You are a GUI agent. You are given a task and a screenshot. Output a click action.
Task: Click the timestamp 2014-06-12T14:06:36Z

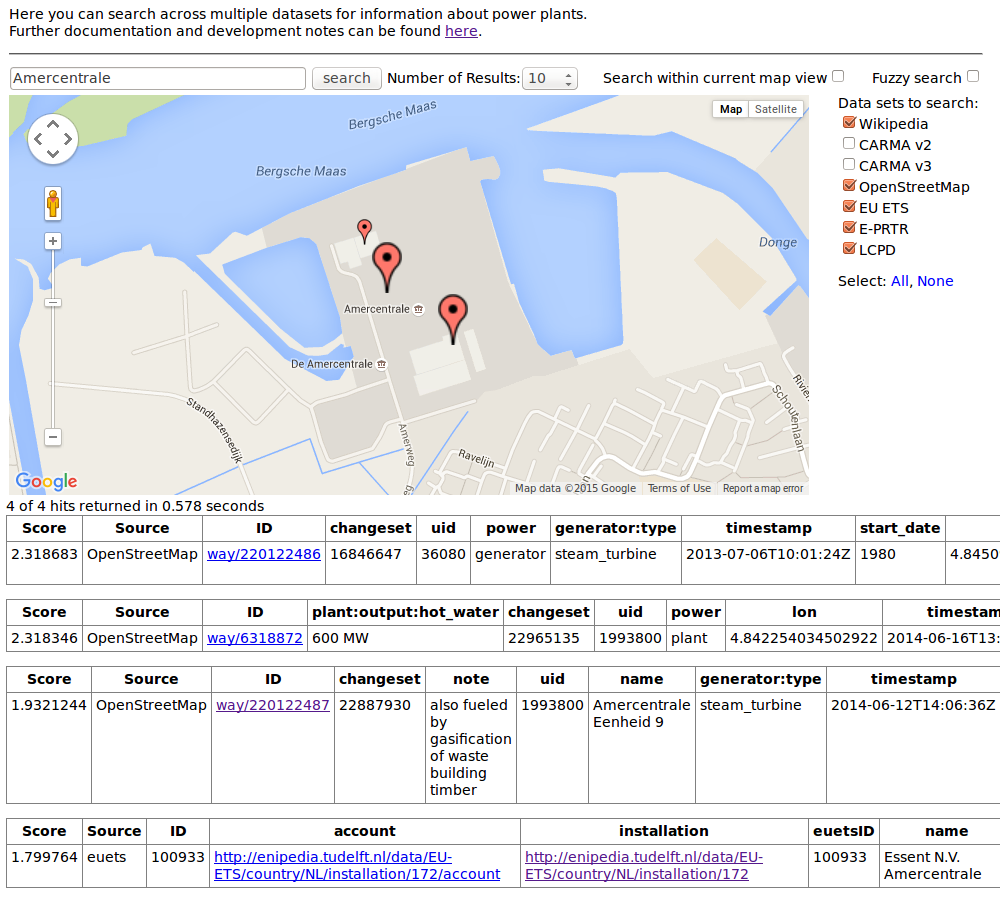tap(913, 705)
